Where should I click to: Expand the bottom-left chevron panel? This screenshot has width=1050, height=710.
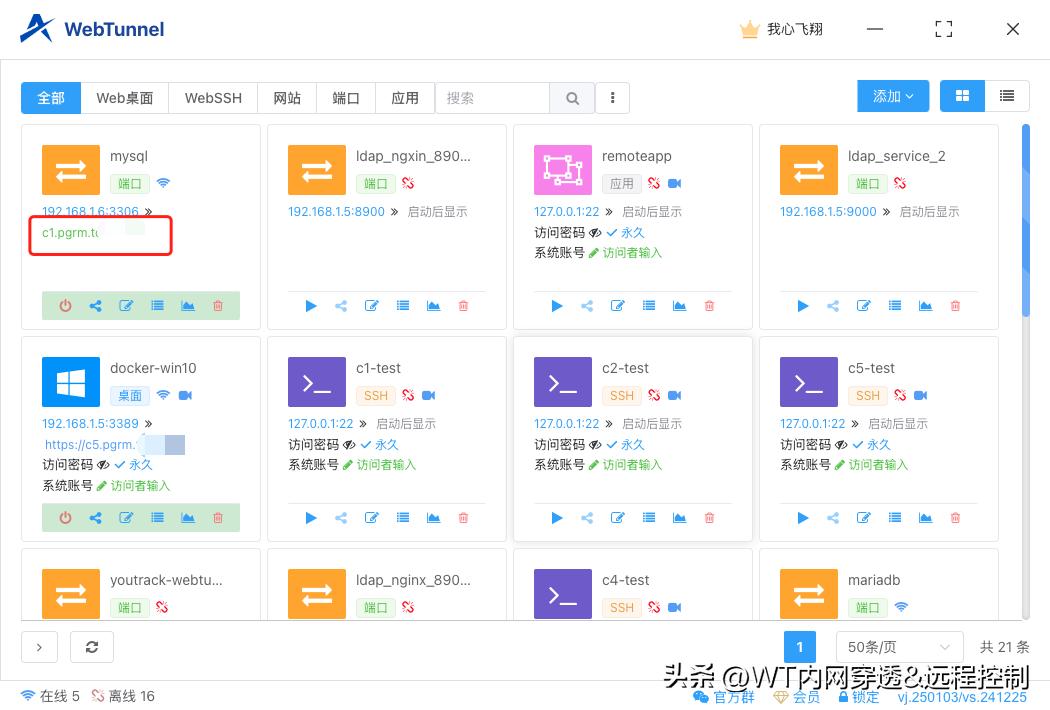(39, 647)
